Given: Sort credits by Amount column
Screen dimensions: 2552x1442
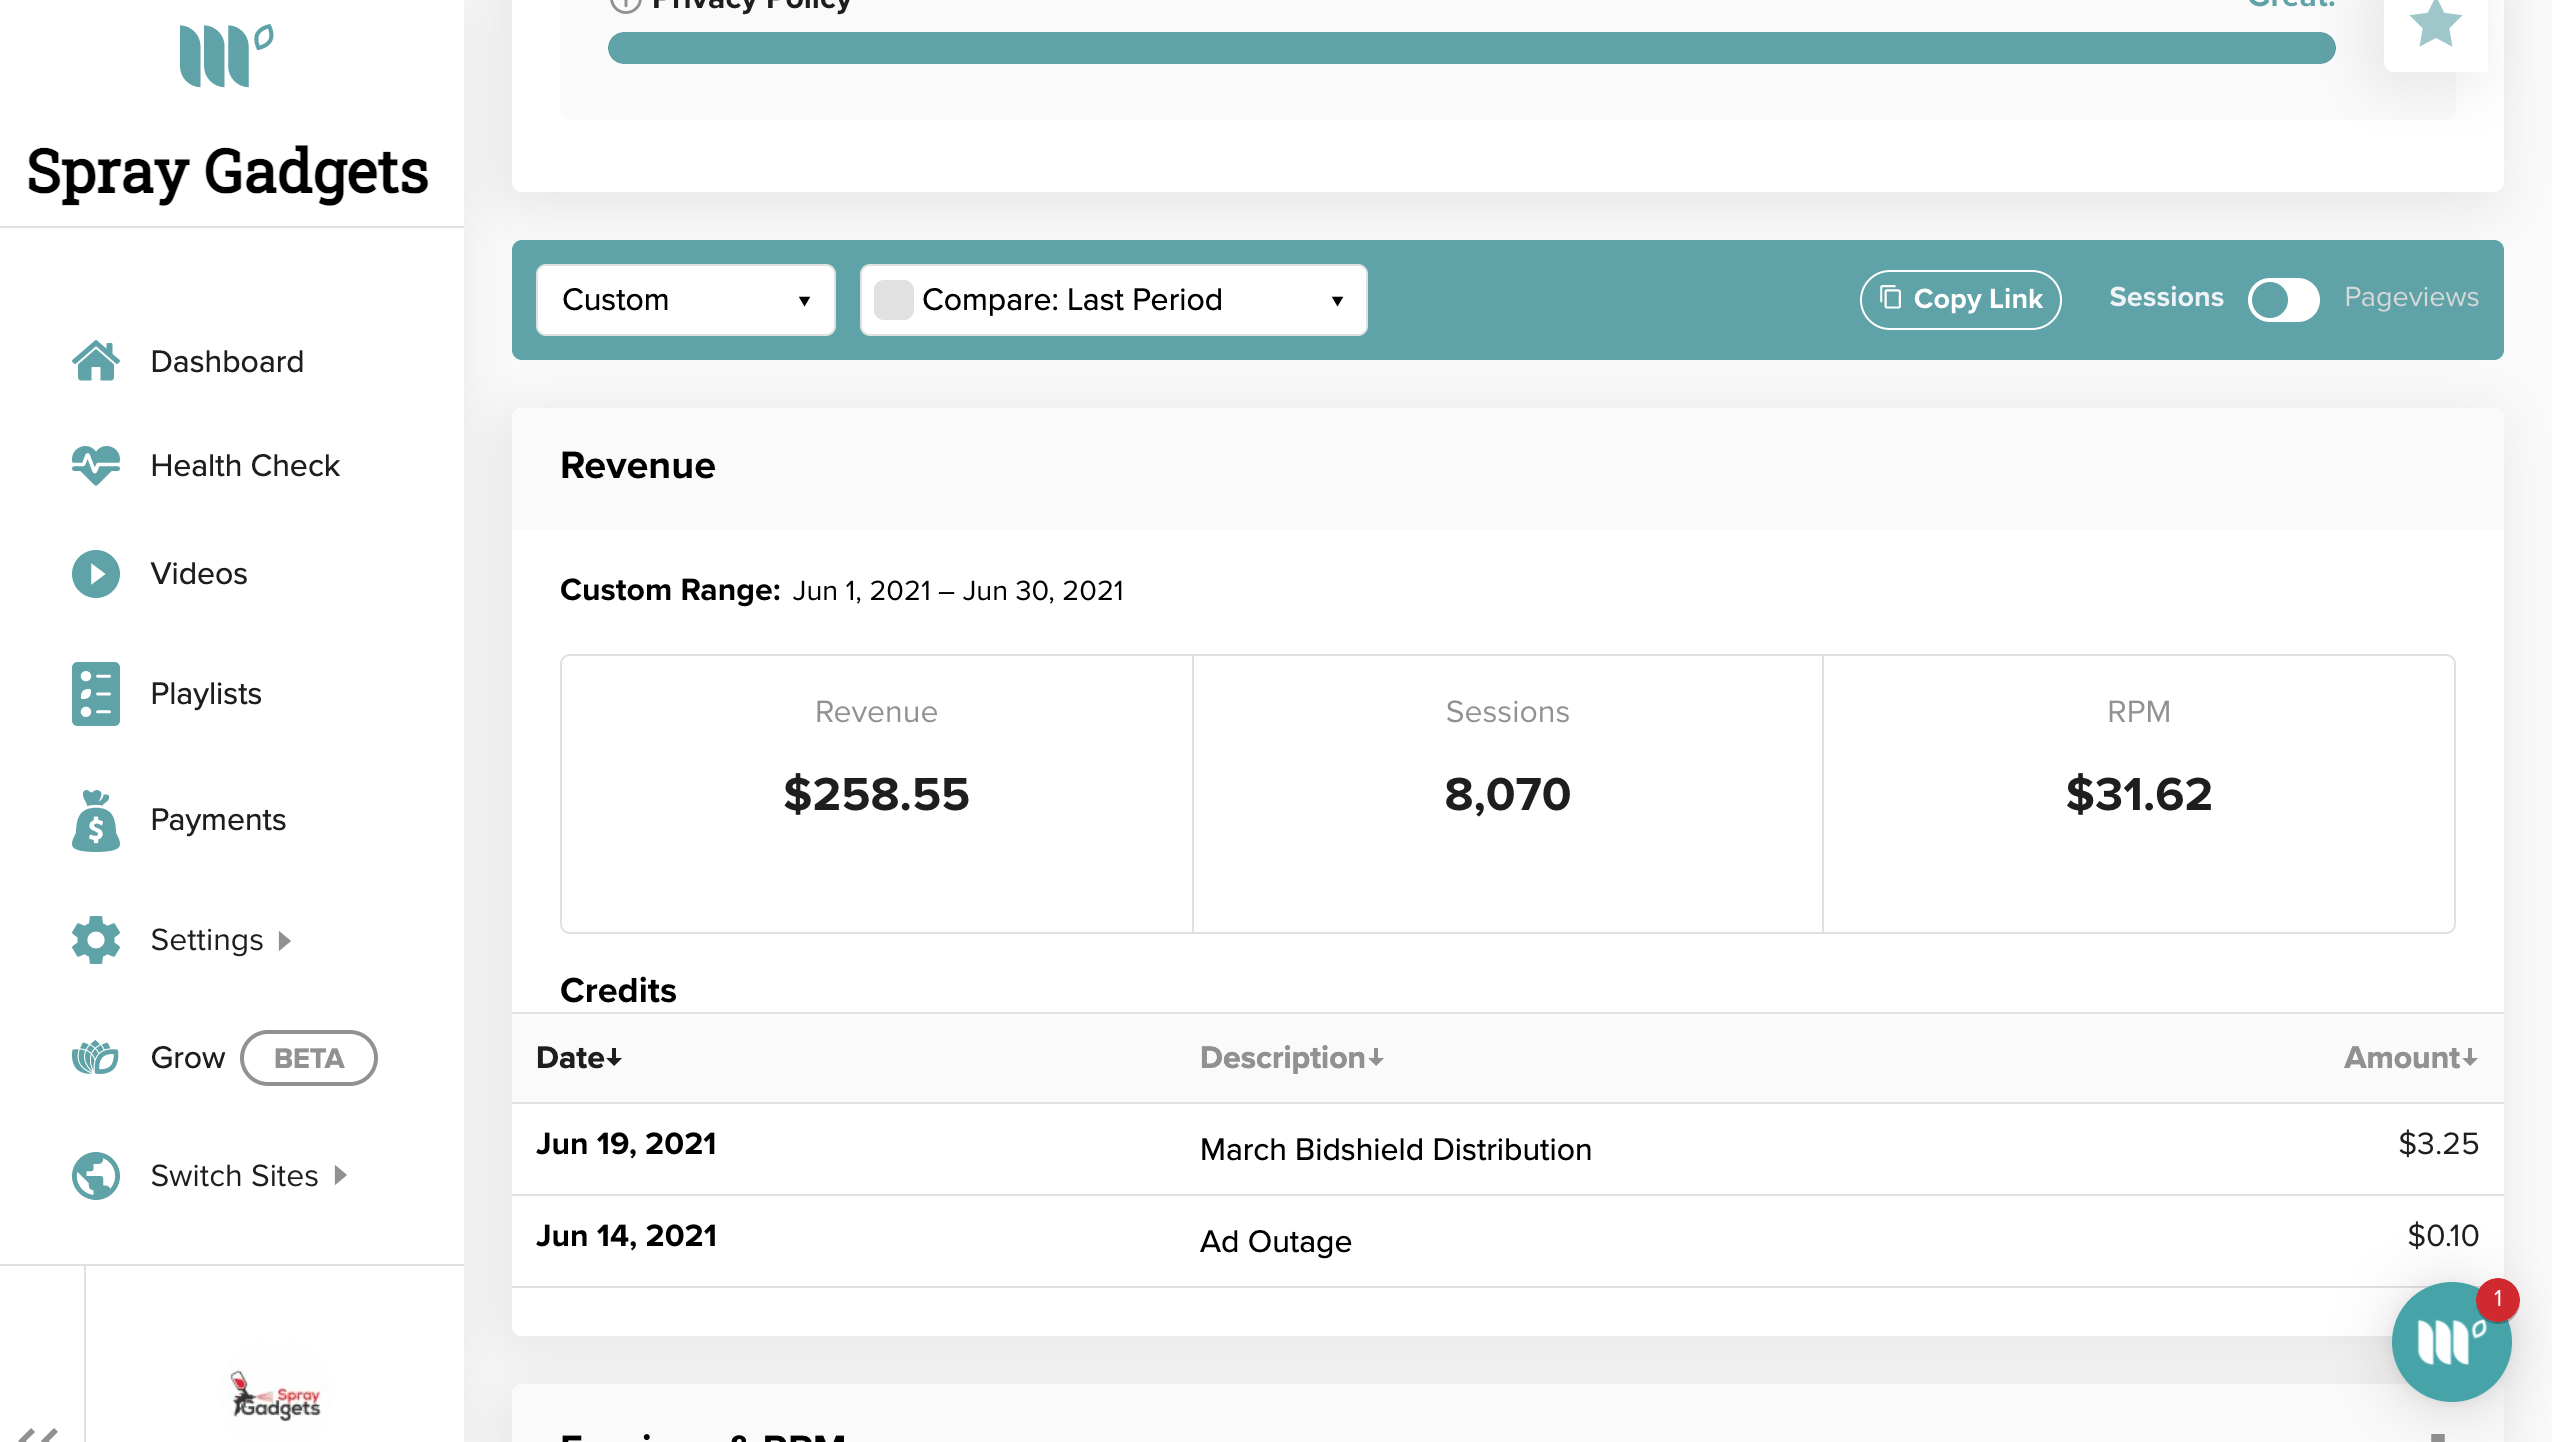Looking at the screenshot, I should (x=2410, y=1058).
